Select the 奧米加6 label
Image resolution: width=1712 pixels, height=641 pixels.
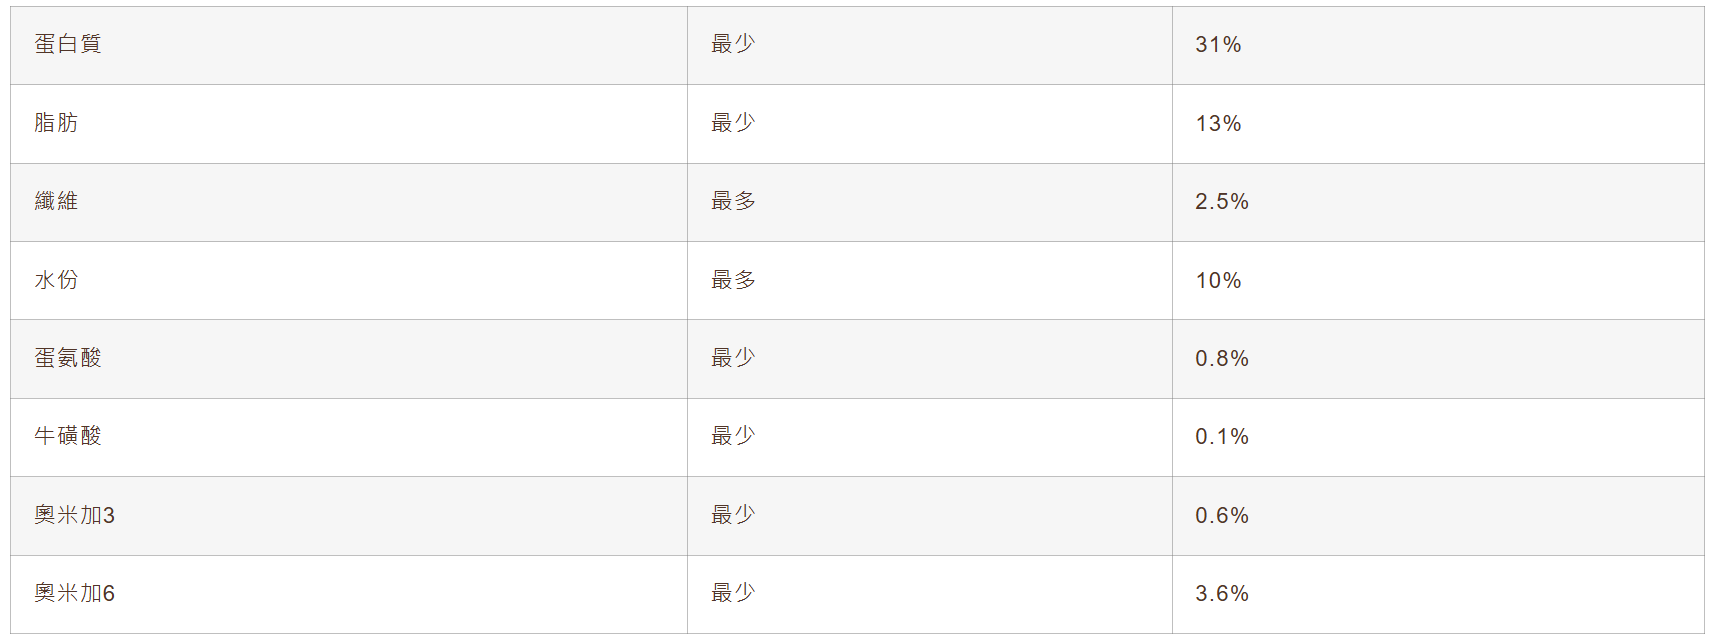[75, 593]
